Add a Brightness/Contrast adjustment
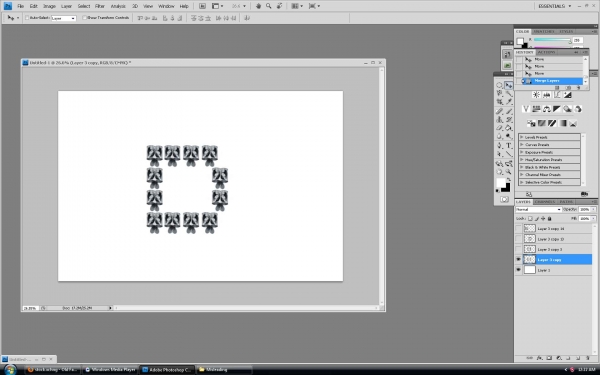This screenshot has width=600, height=375. click(x=536, y=95)
